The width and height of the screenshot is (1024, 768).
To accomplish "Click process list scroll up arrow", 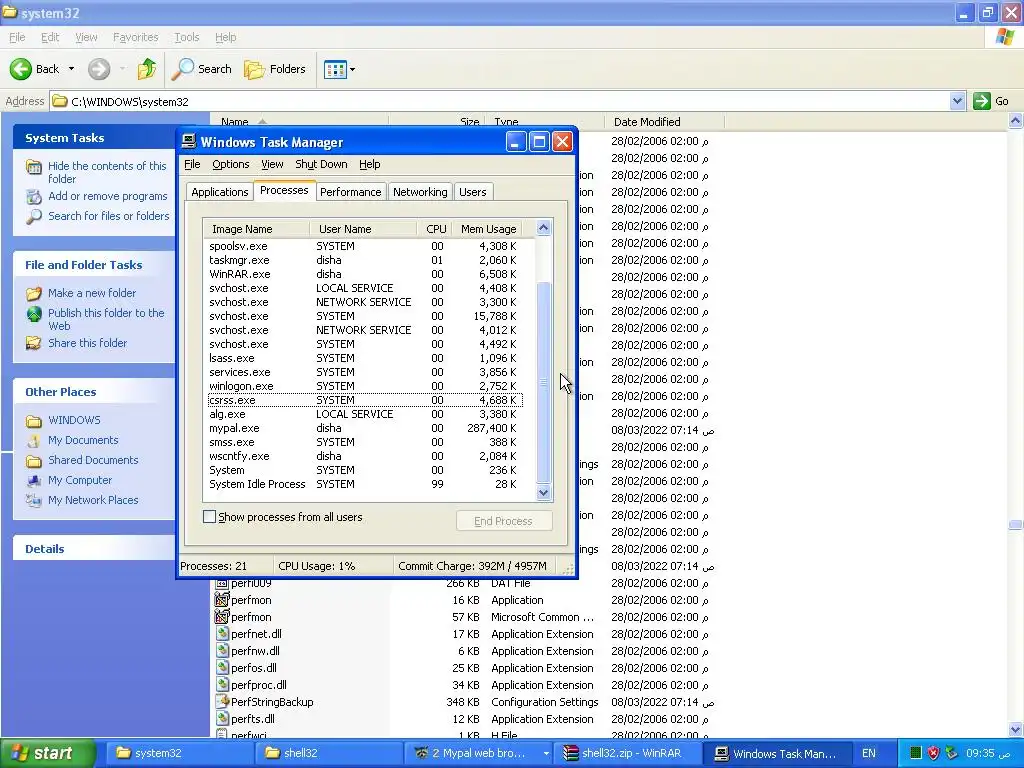I will click(543, 228).
